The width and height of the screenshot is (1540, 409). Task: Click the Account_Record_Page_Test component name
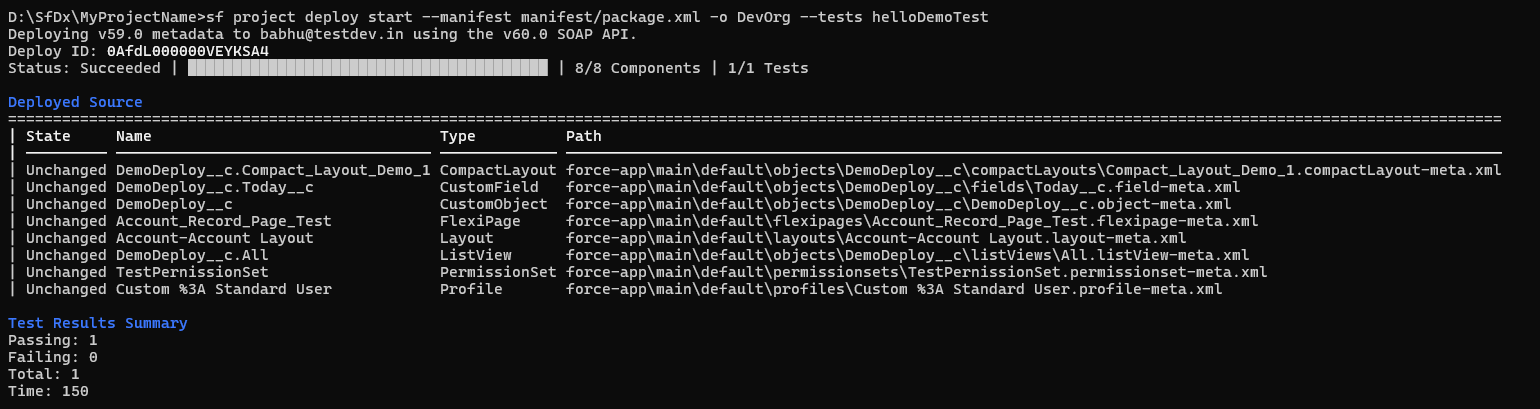pyautogui.click(x=224, y=221)
